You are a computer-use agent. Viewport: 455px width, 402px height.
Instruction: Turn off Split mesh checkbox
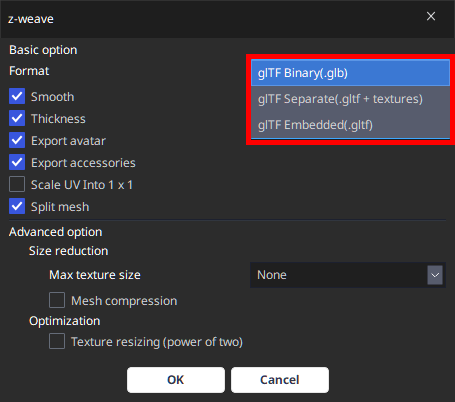[17, 207]
